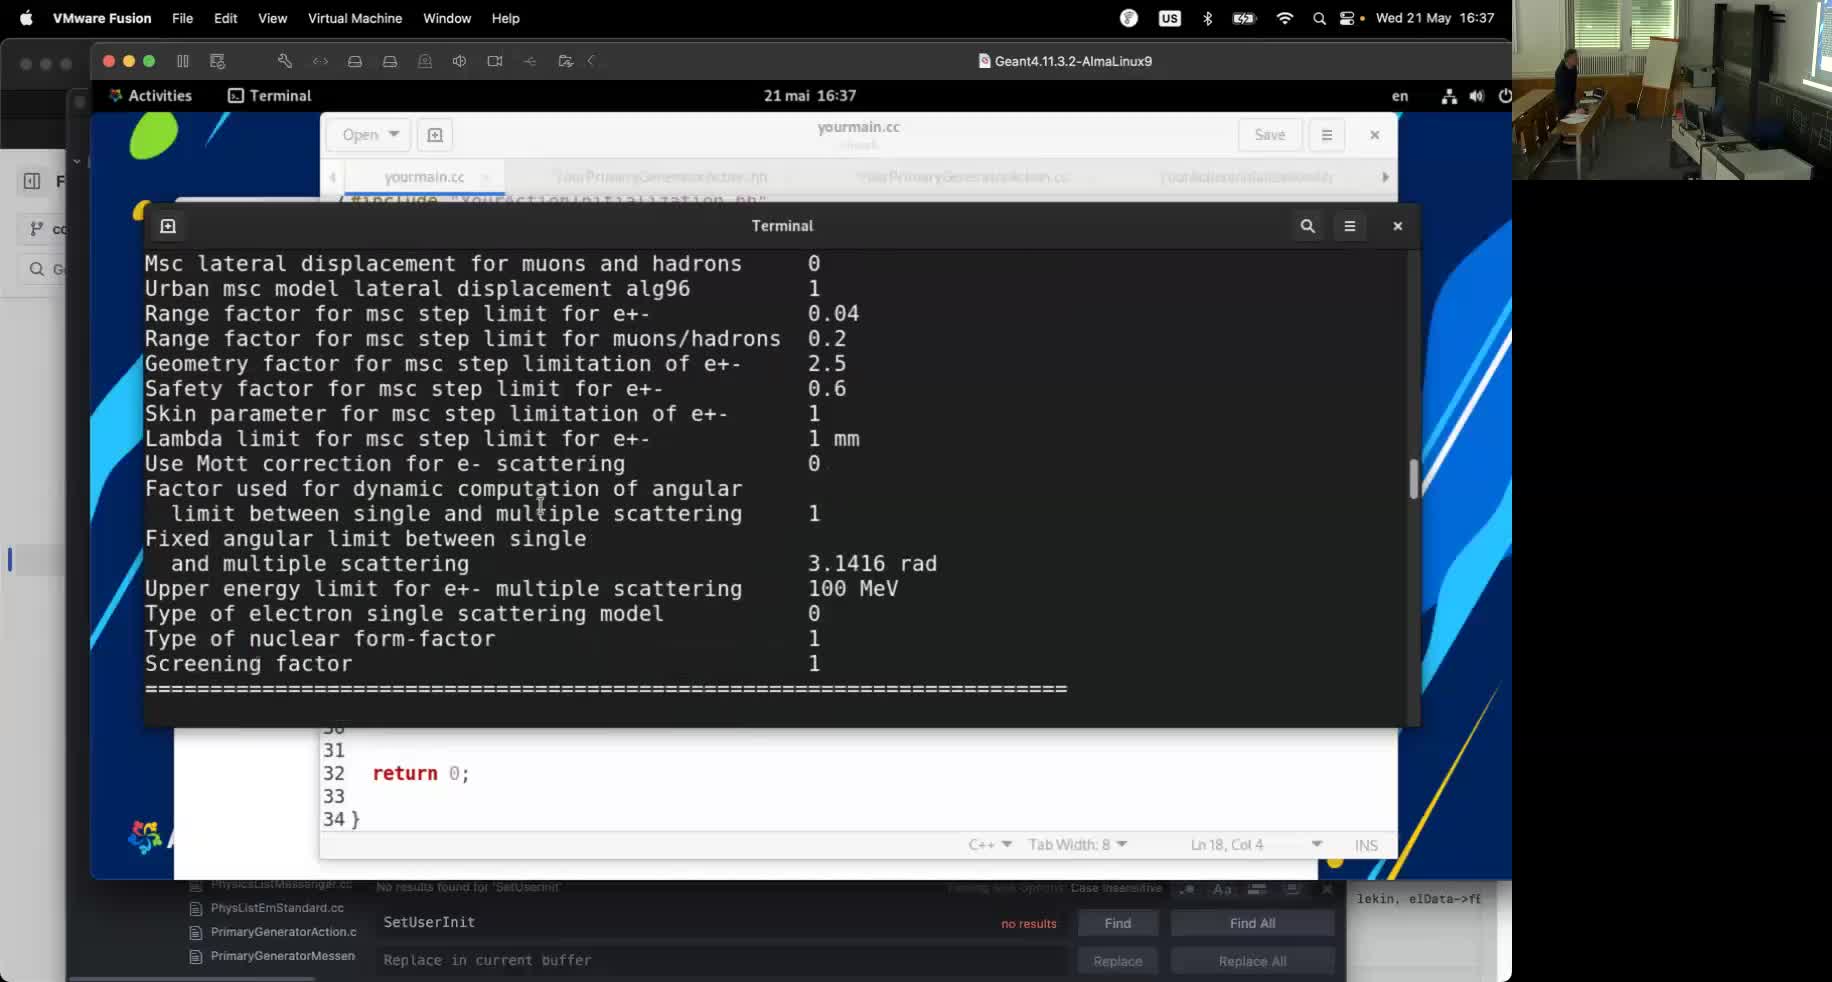Open the C++ syntax highlighting dropdown
This screenshot has width=1832, height=982.
988,845
